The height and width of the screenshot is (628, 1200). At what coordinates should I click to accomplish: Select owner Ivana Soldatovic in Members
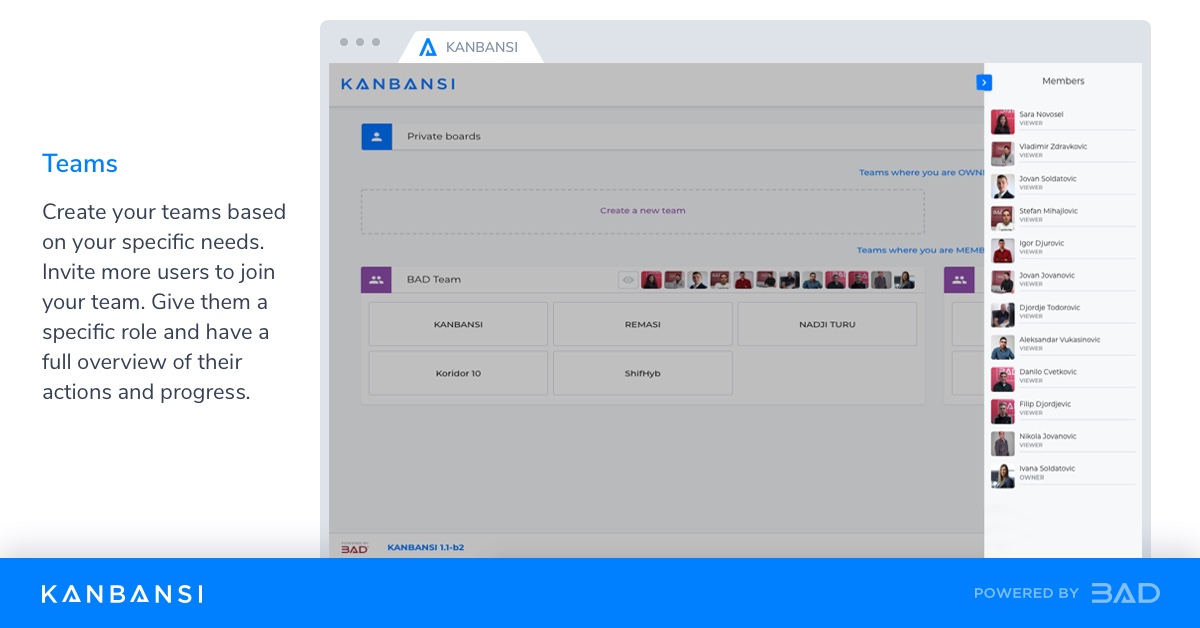click(1063, 473)
